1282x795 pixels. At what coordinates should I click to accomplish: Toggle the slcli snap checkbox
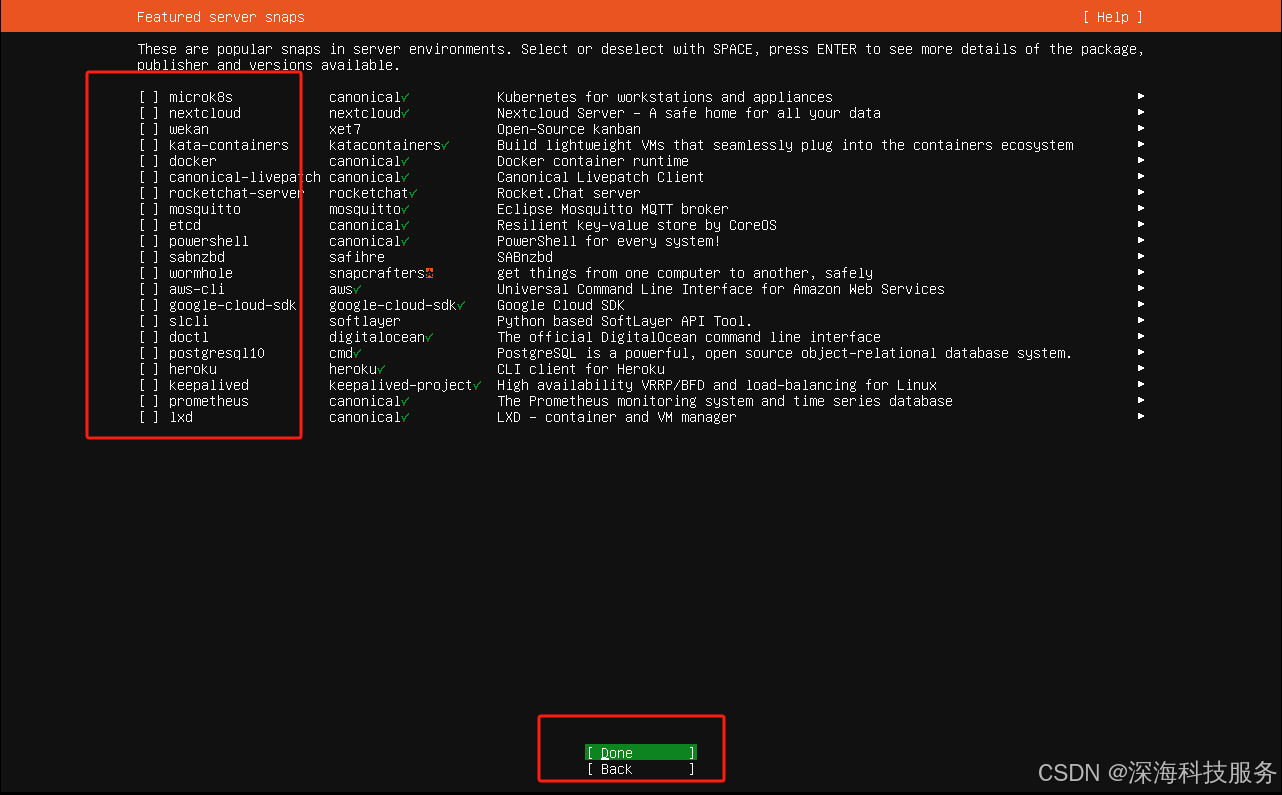[149, 321]
